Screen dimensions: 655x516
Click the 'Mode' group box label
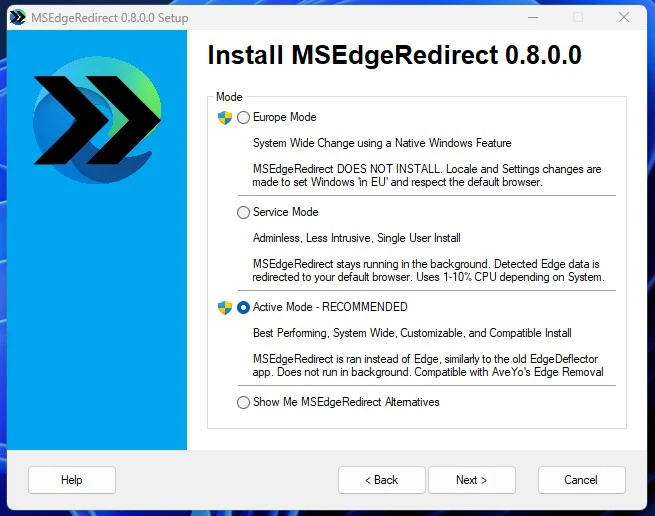[x=229, y=97]
